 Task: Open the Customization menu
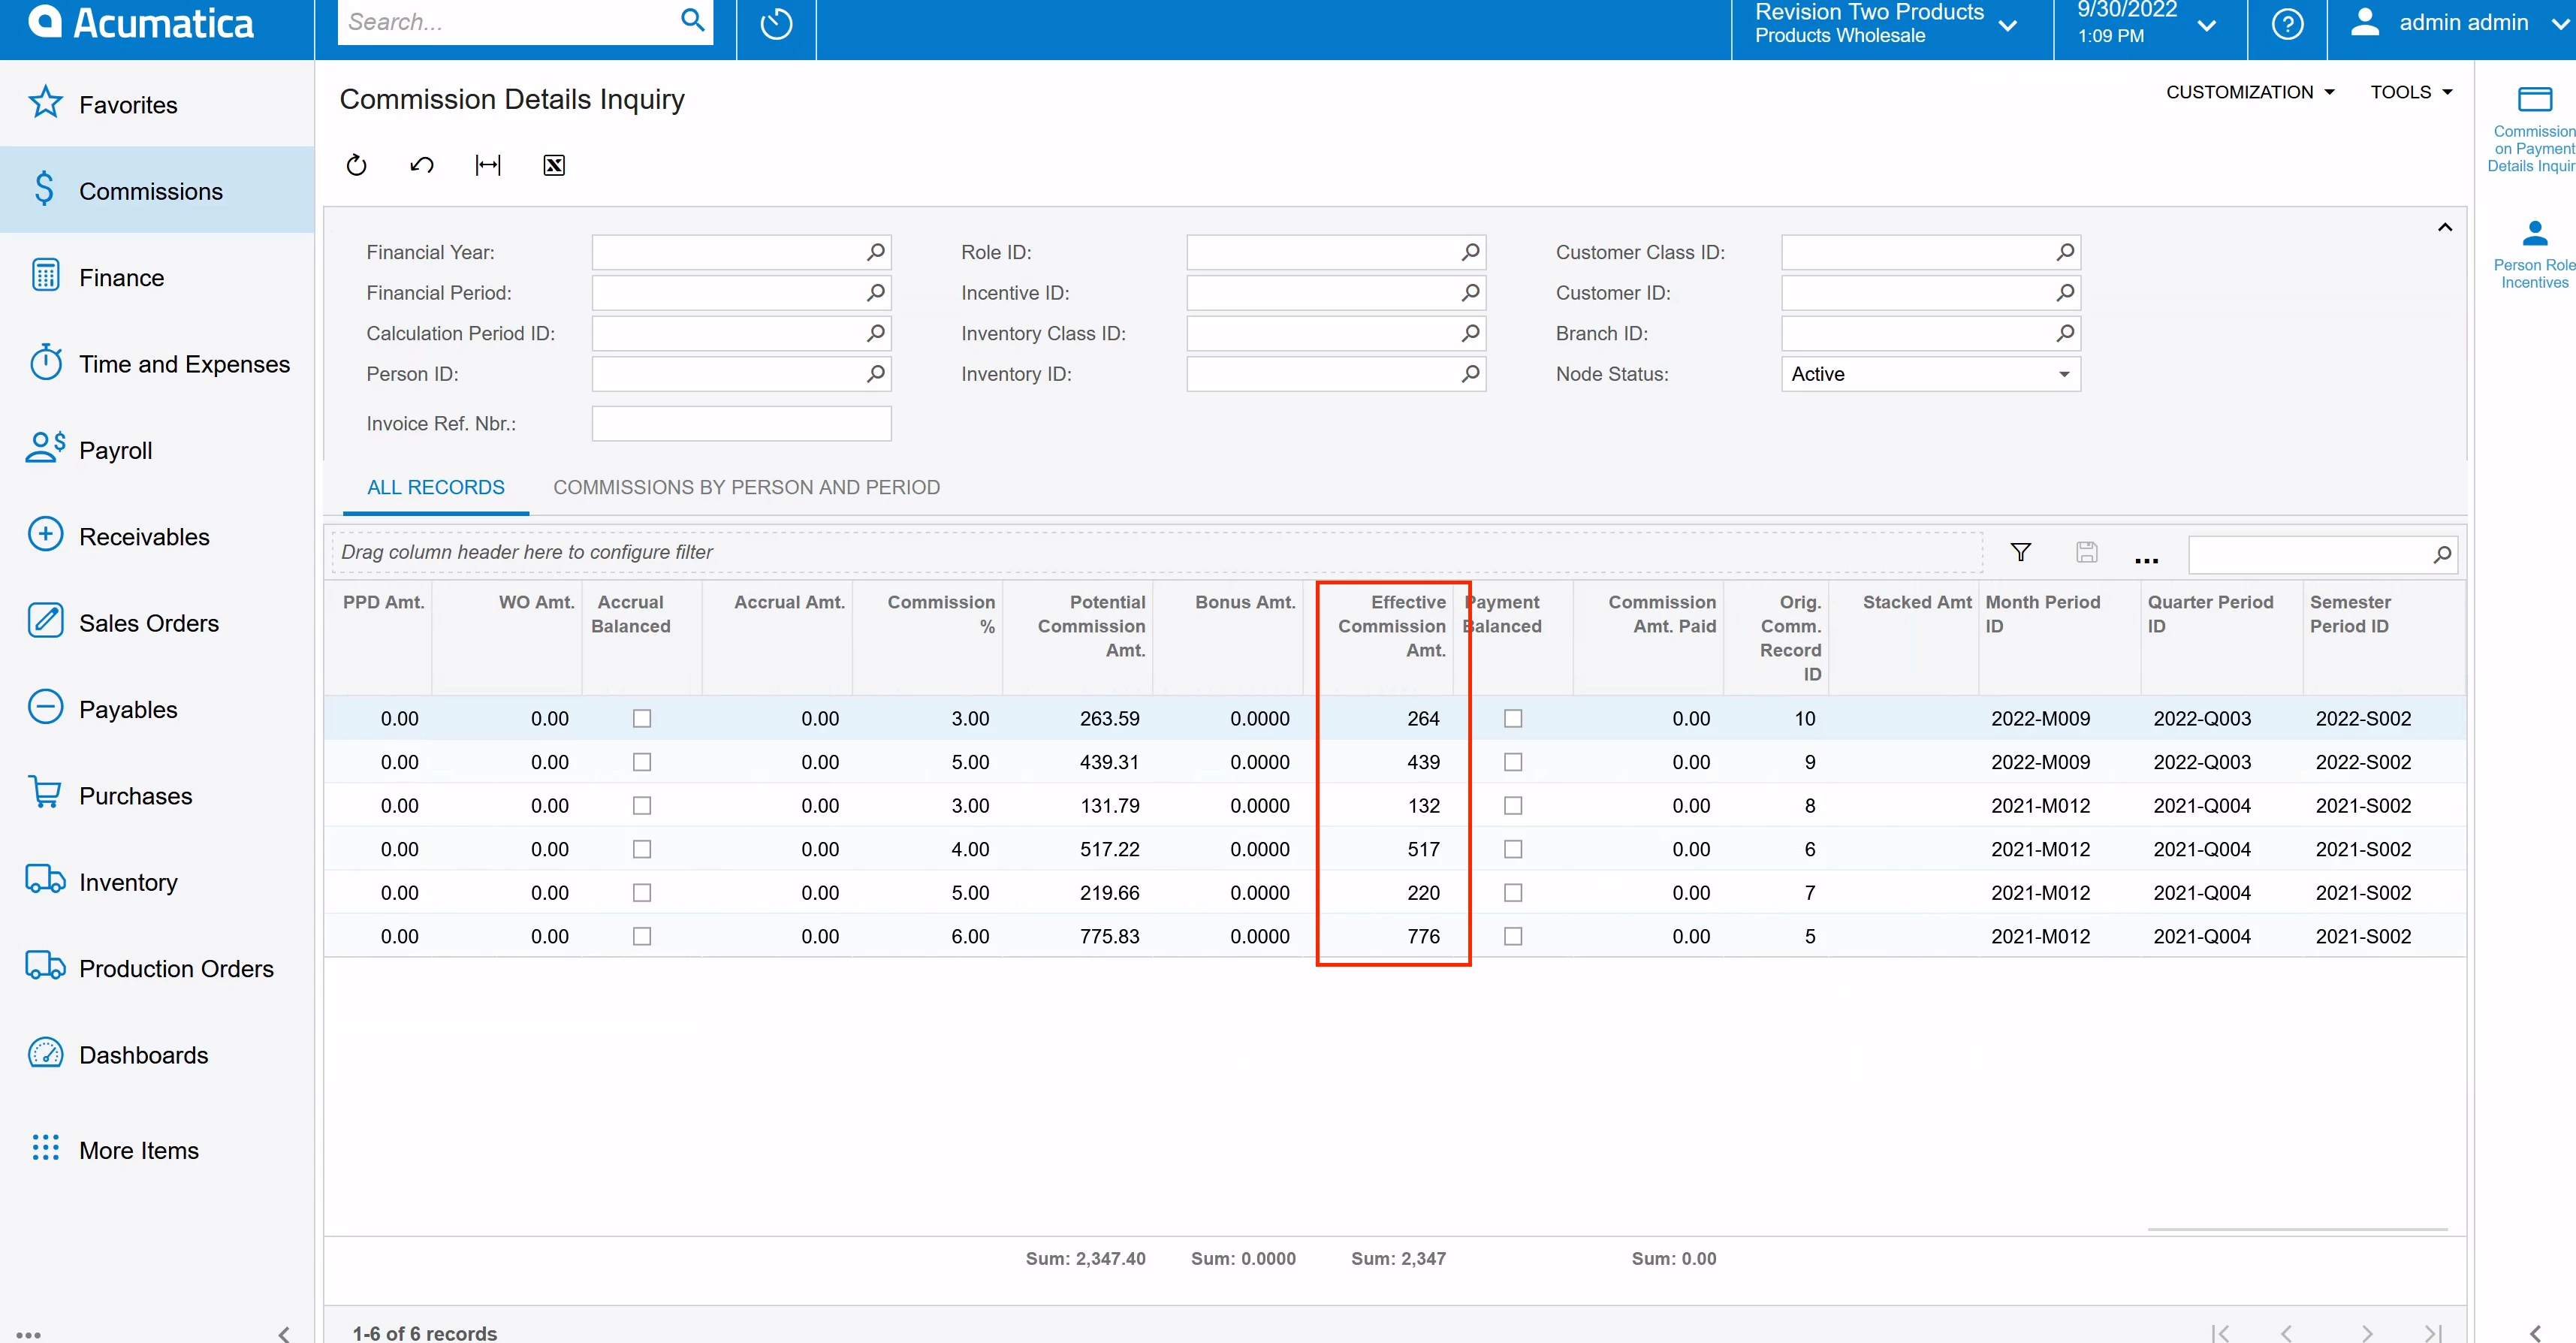pos(2249,91)
